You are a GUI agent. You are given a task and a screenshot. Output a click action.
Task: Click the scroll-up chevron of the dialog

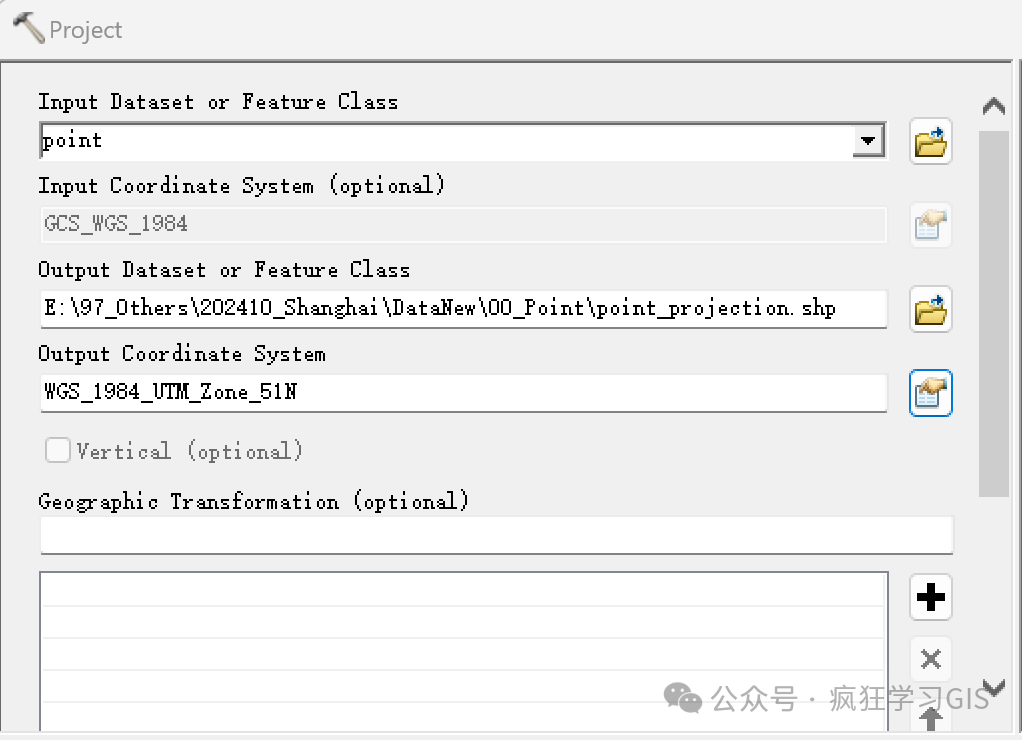993,106
